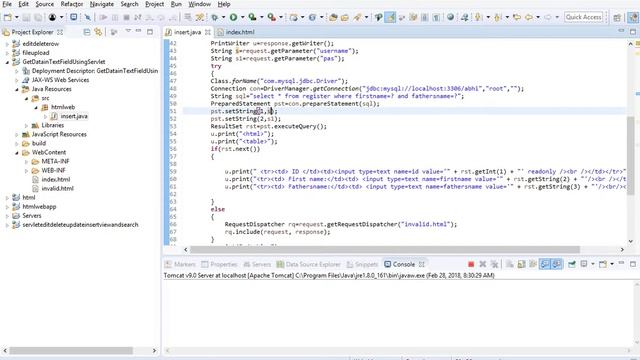The width and height of the screenshot is (640, 360).
Task: Click the Last Edit Location icon
Action: [517, 17]
